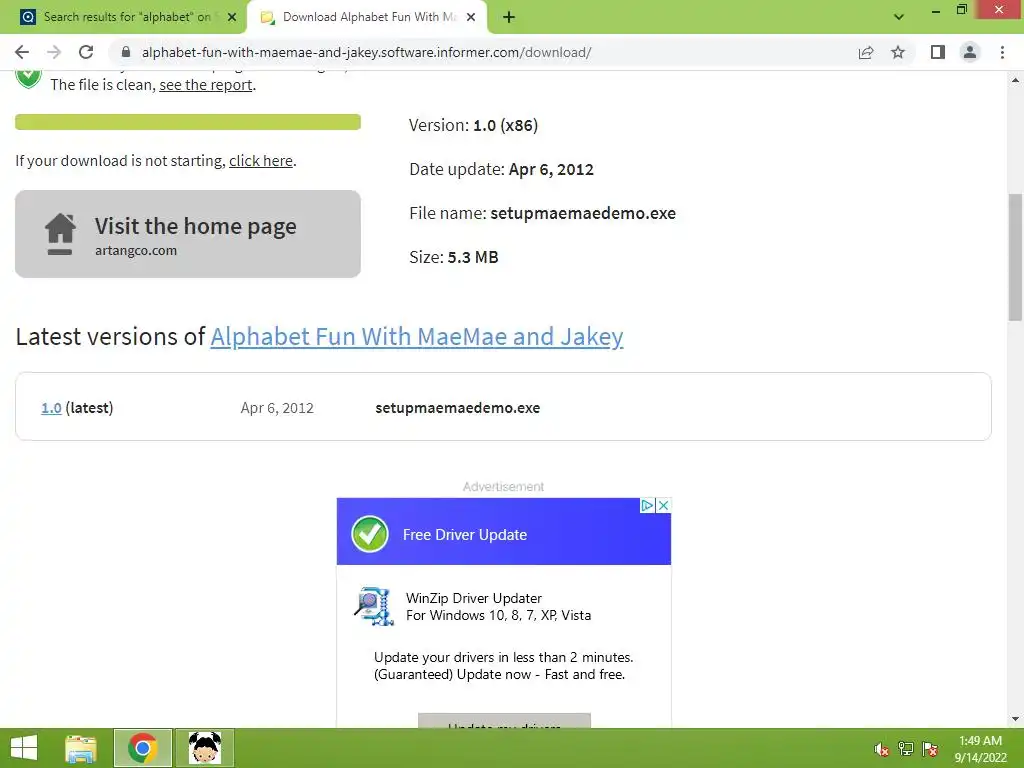Select the setupmaemaedemo.exe text in the versions row
The width and height of the screenshot is (1024, 768).
[x=458, y=408]
